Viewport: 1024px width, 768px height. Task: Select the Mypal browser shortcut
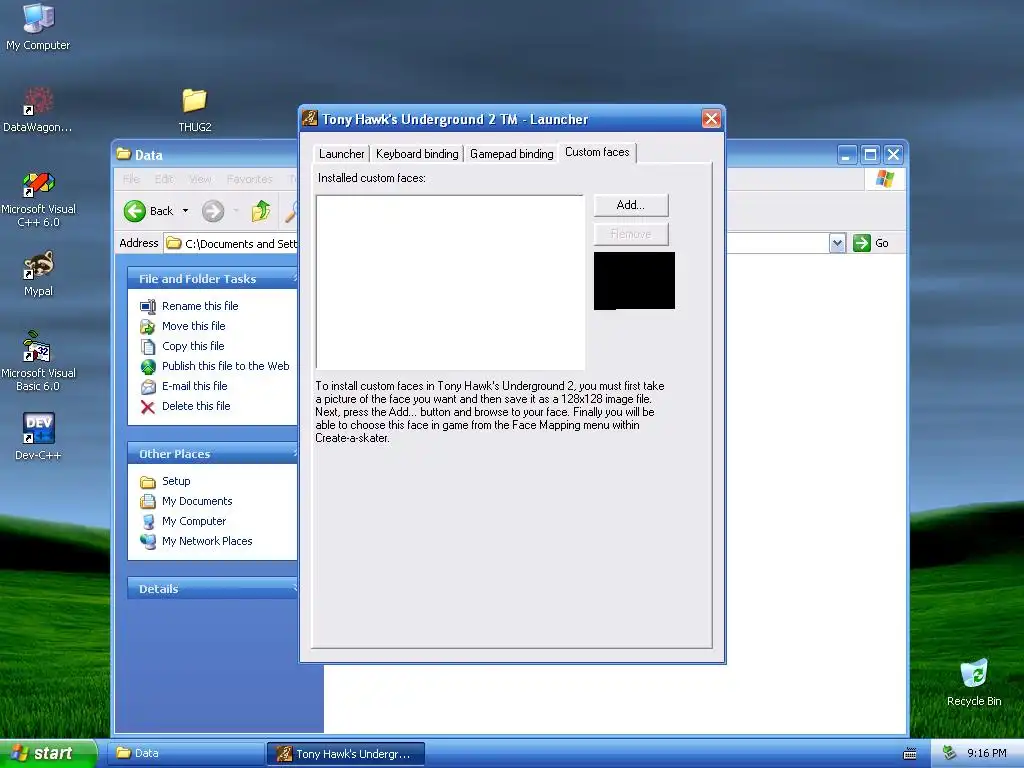pyautogui.click(x=38, y=273)
